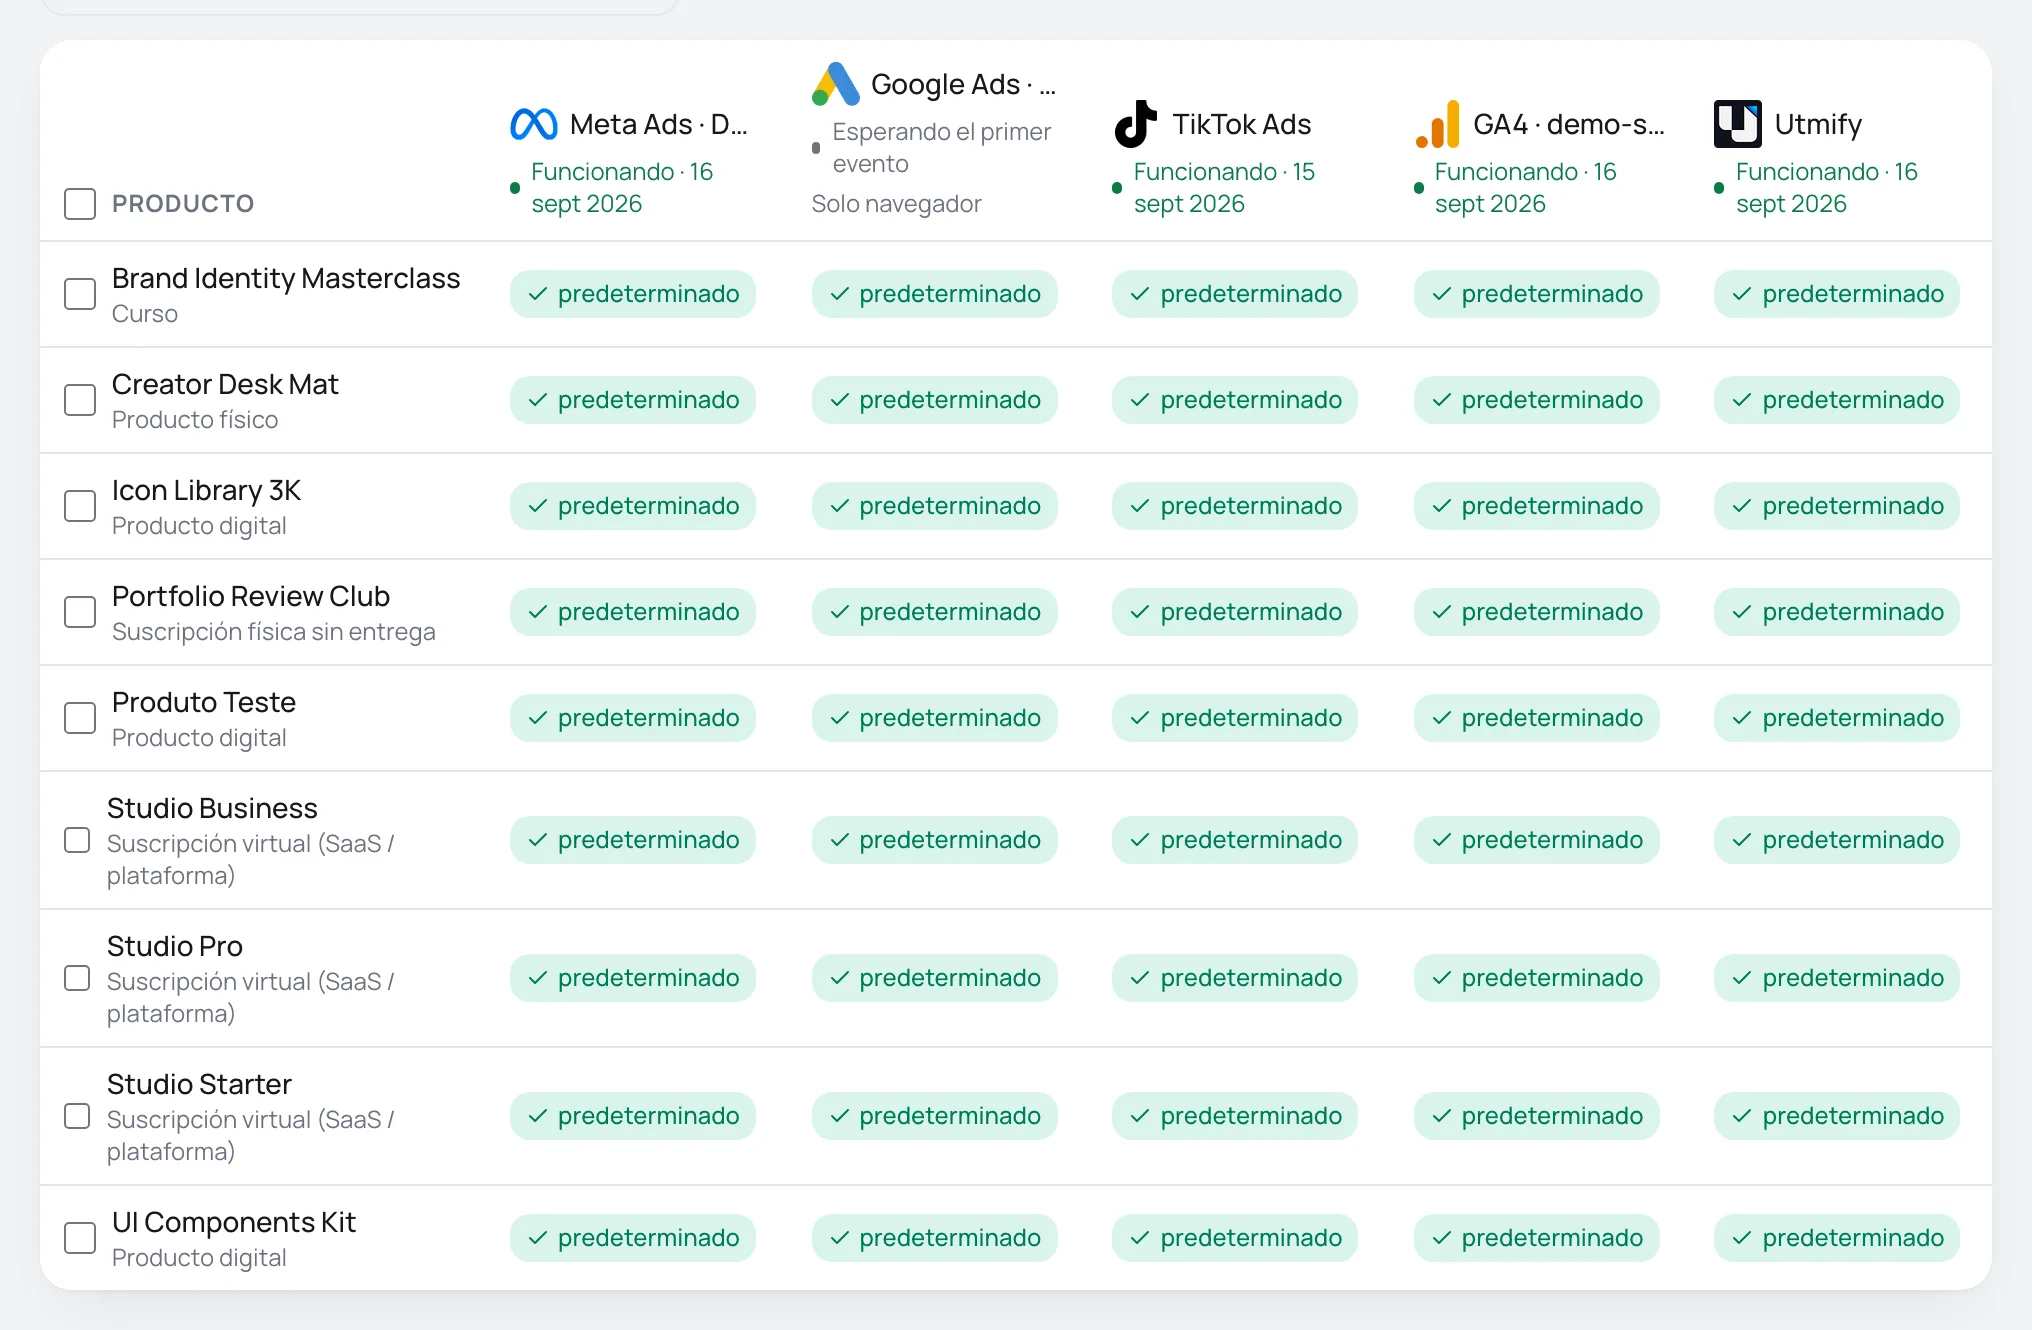Select the Icon Library 3K product name

point(206,490)
